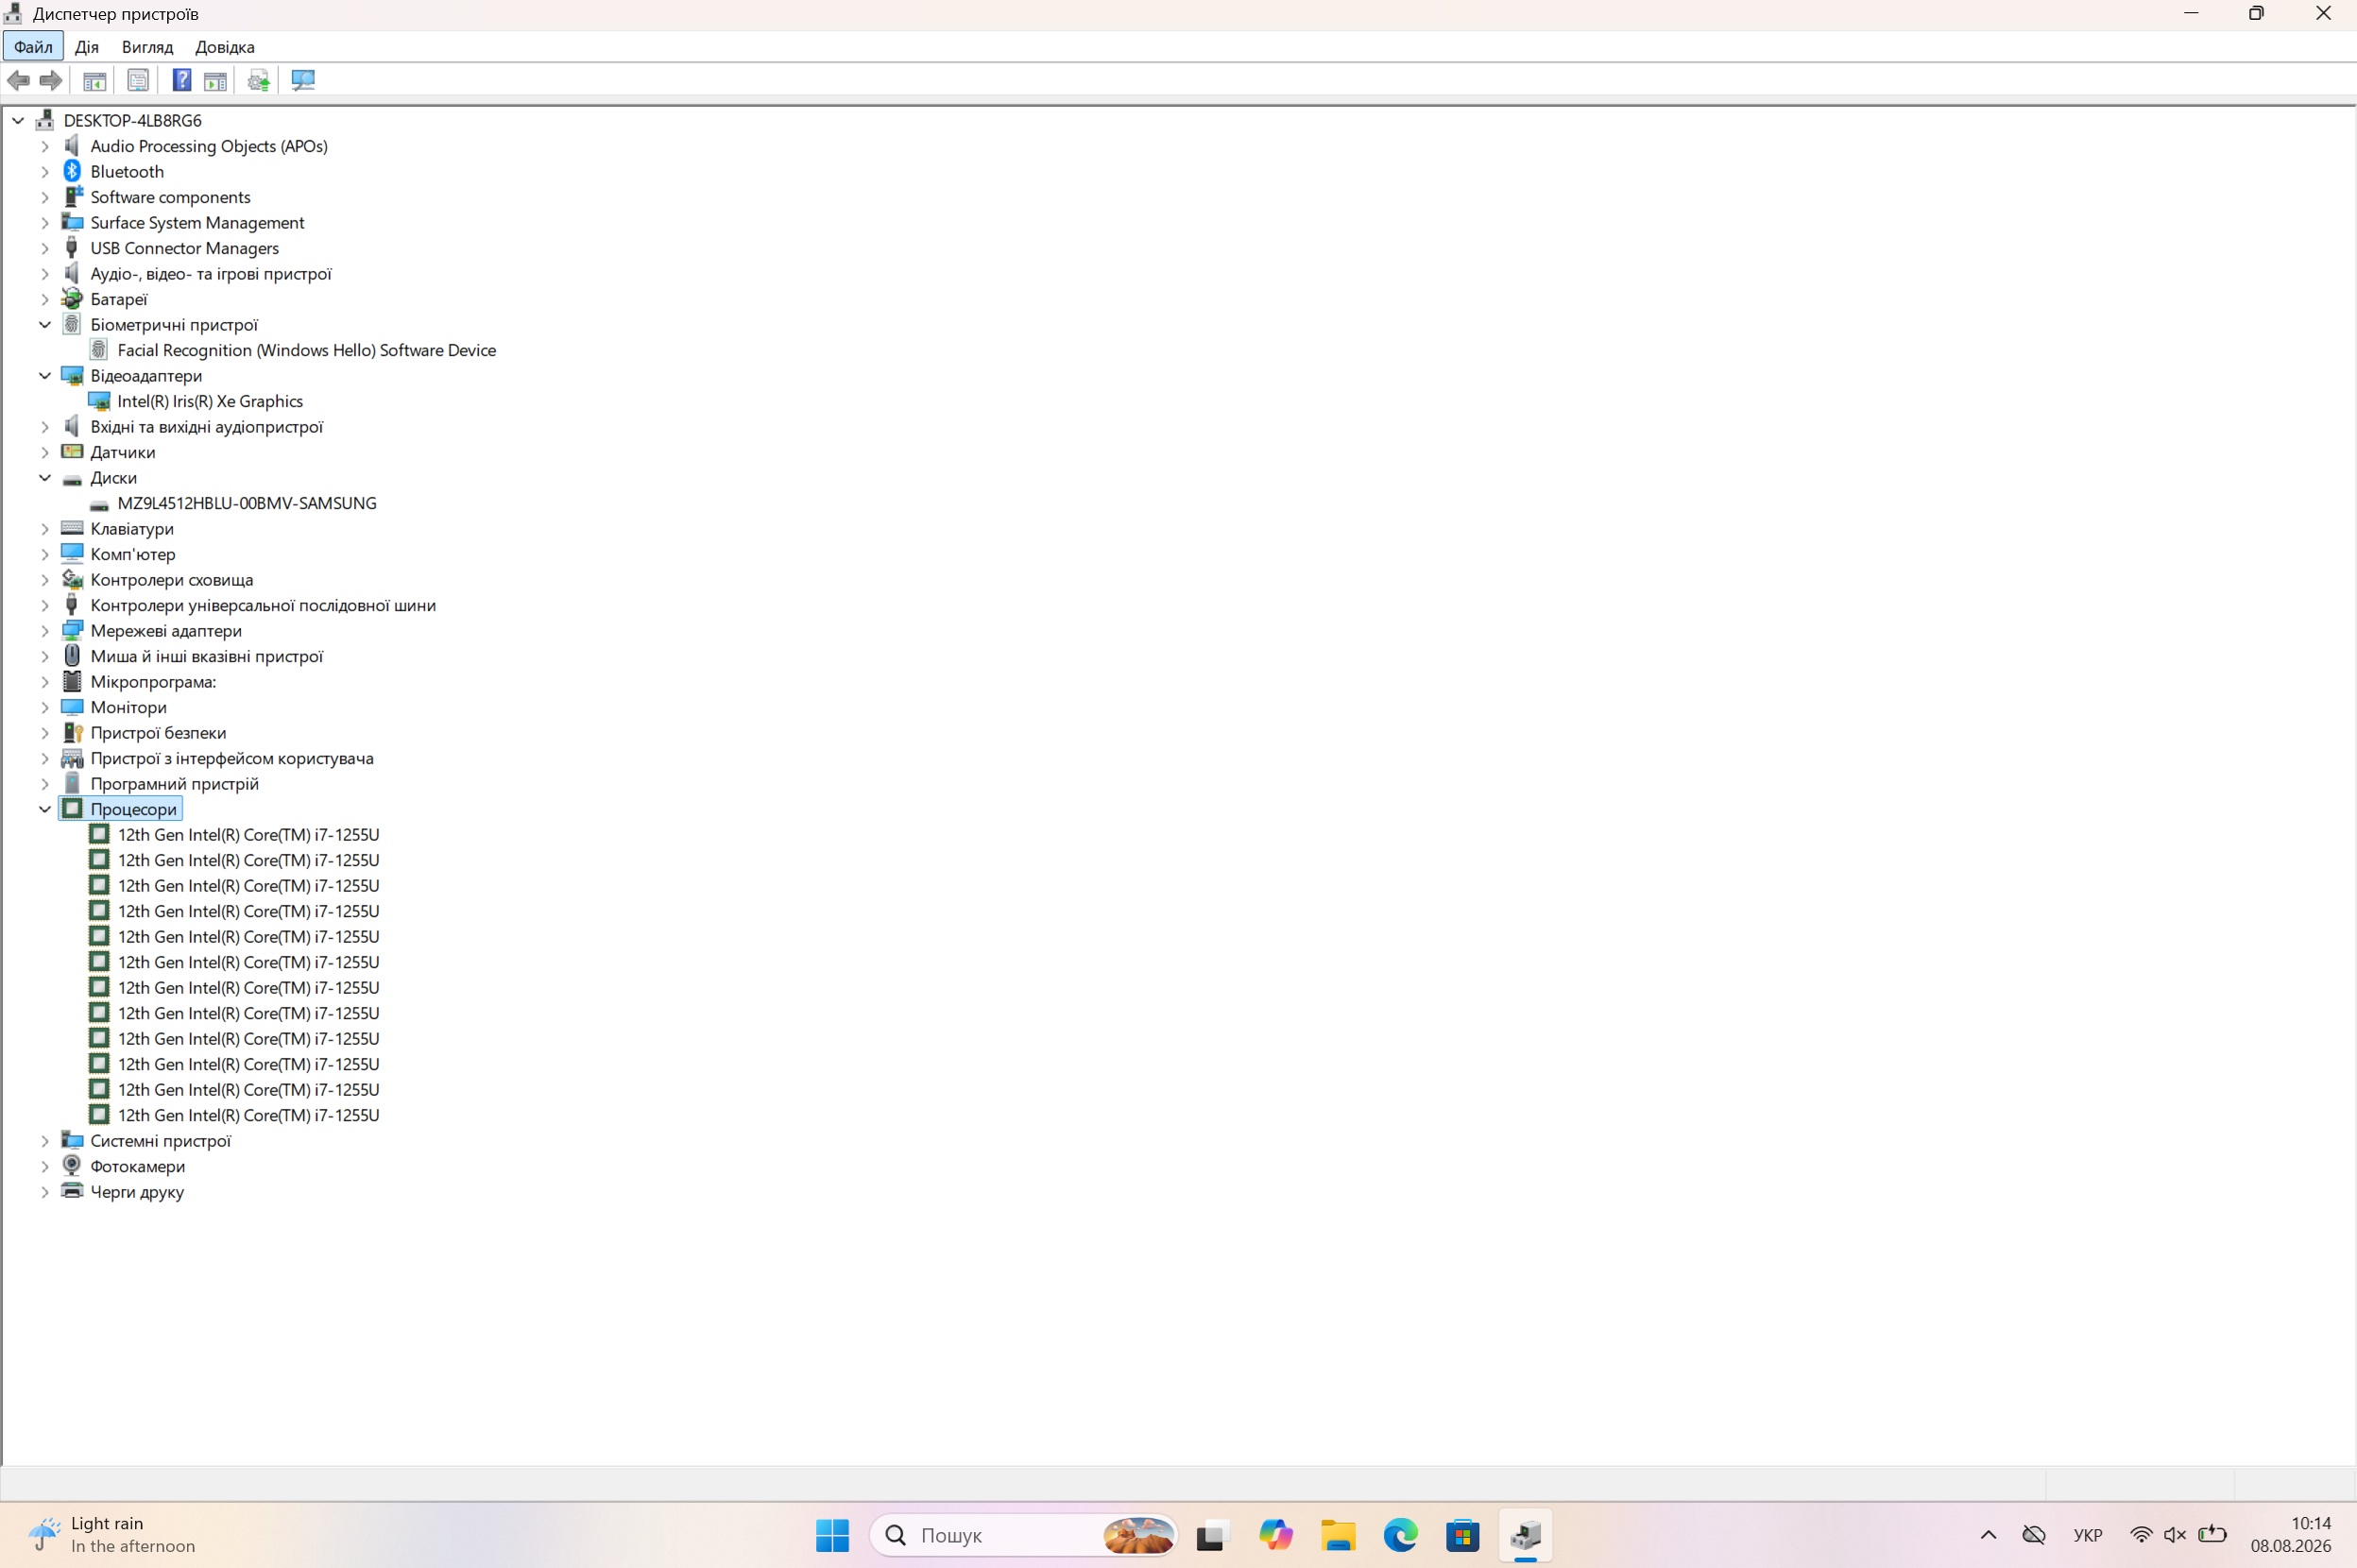This screenshot has width=2357, height=1568.
Task: Click the Миша й інші вказівні пристрої icon
Action: click(72, 656)
